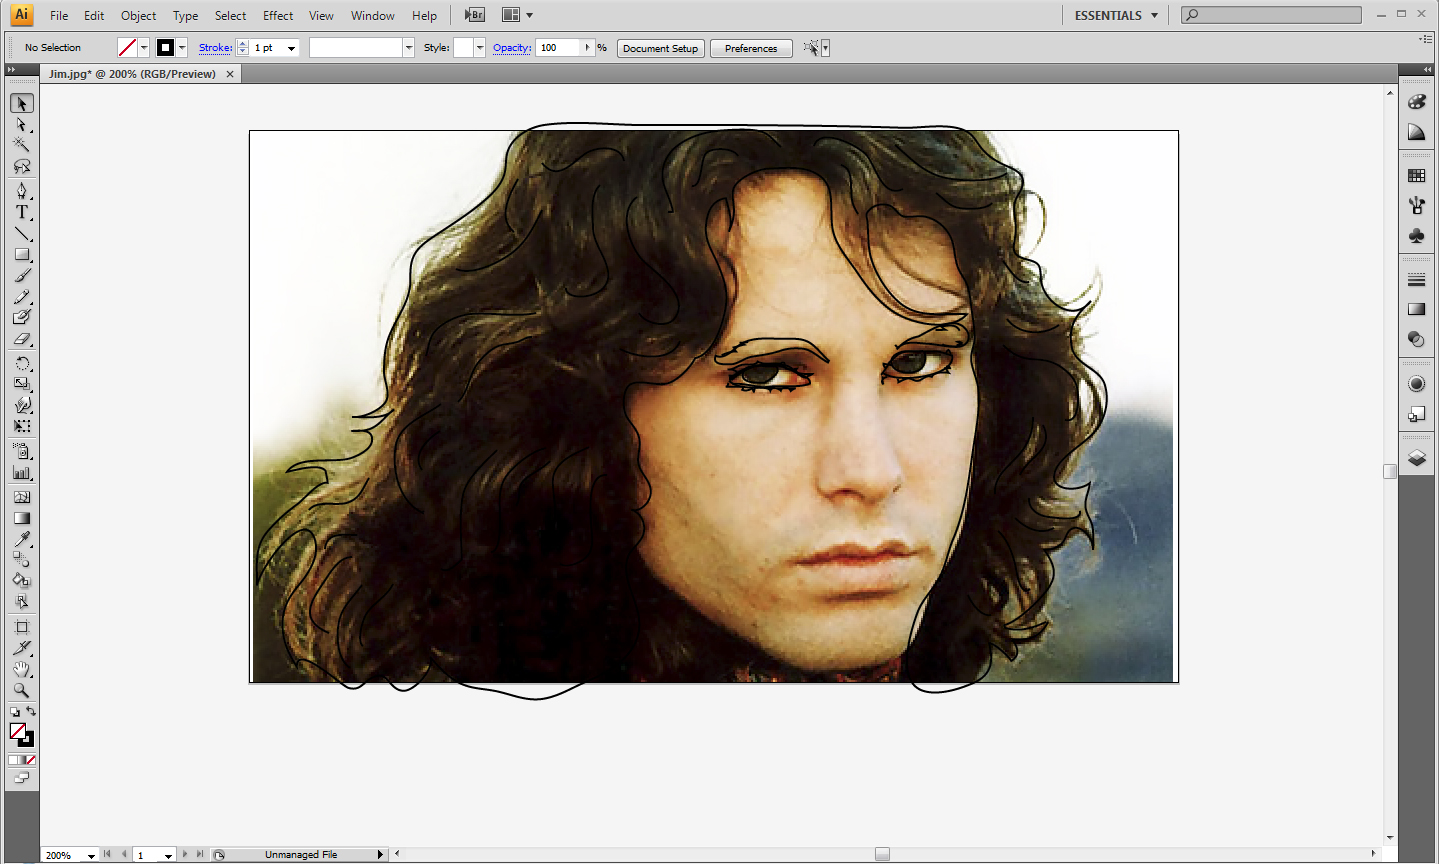Image resolution: width=1439 pixels, height=864 pixels.
Task: Select the Line Segment tool
Action: point(22,234)
